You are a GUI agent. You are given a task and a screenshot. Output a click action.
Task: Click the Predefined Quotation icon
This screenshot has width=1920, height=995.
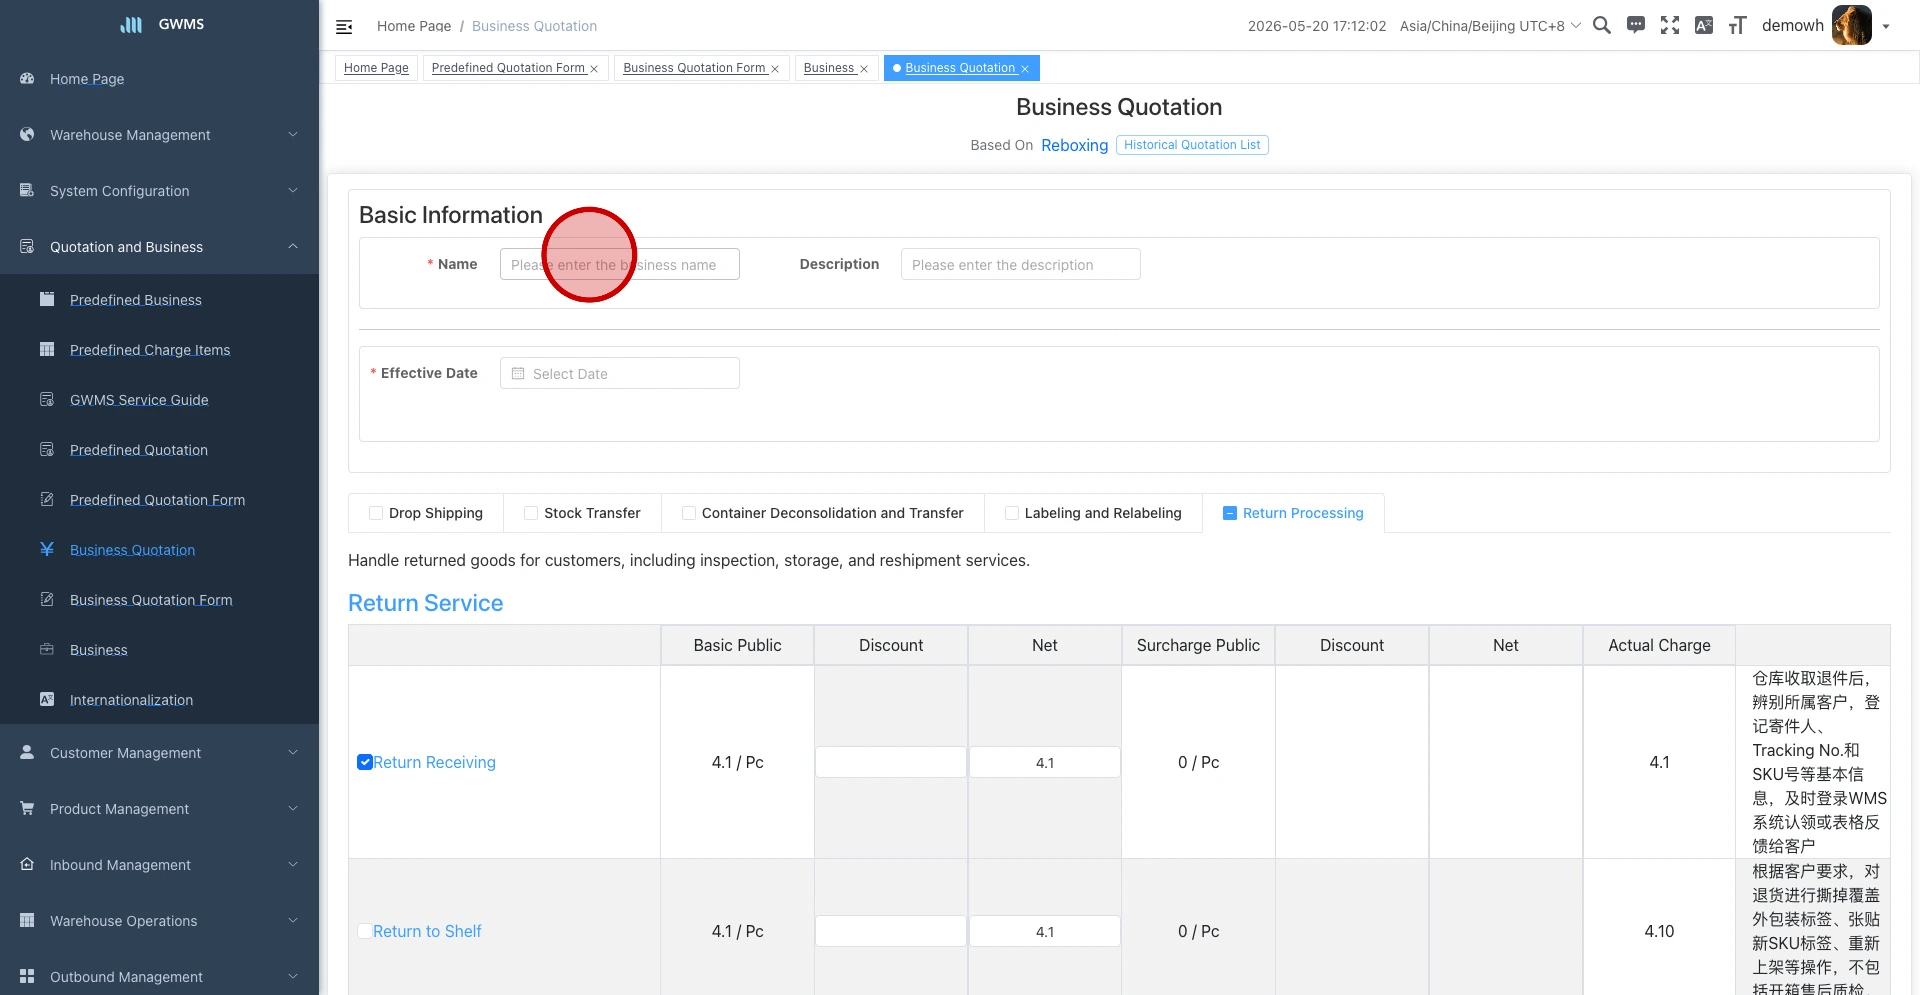pyautogui.click(x=47, y=449)
